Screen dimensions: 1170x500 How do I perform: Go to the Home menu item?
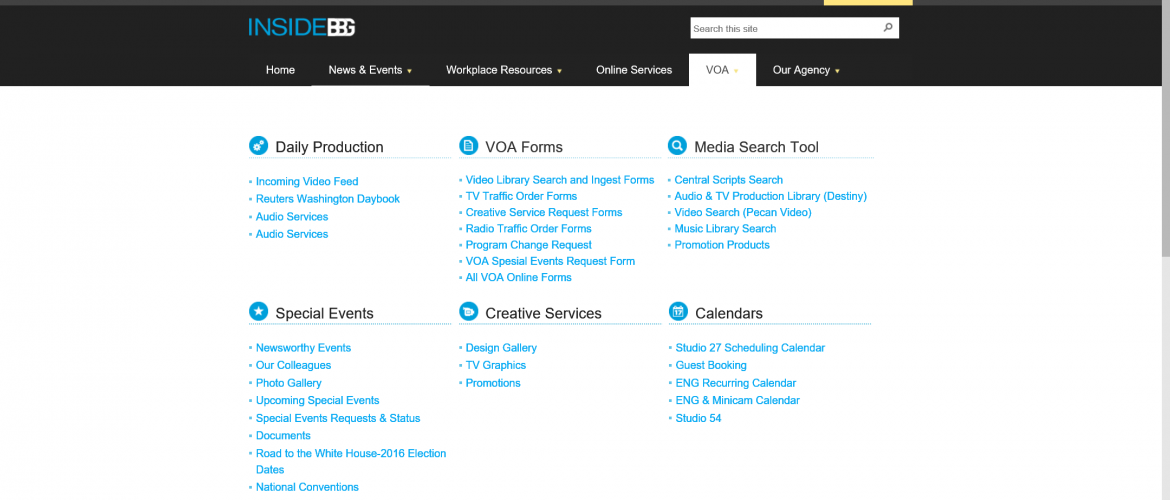280,69
